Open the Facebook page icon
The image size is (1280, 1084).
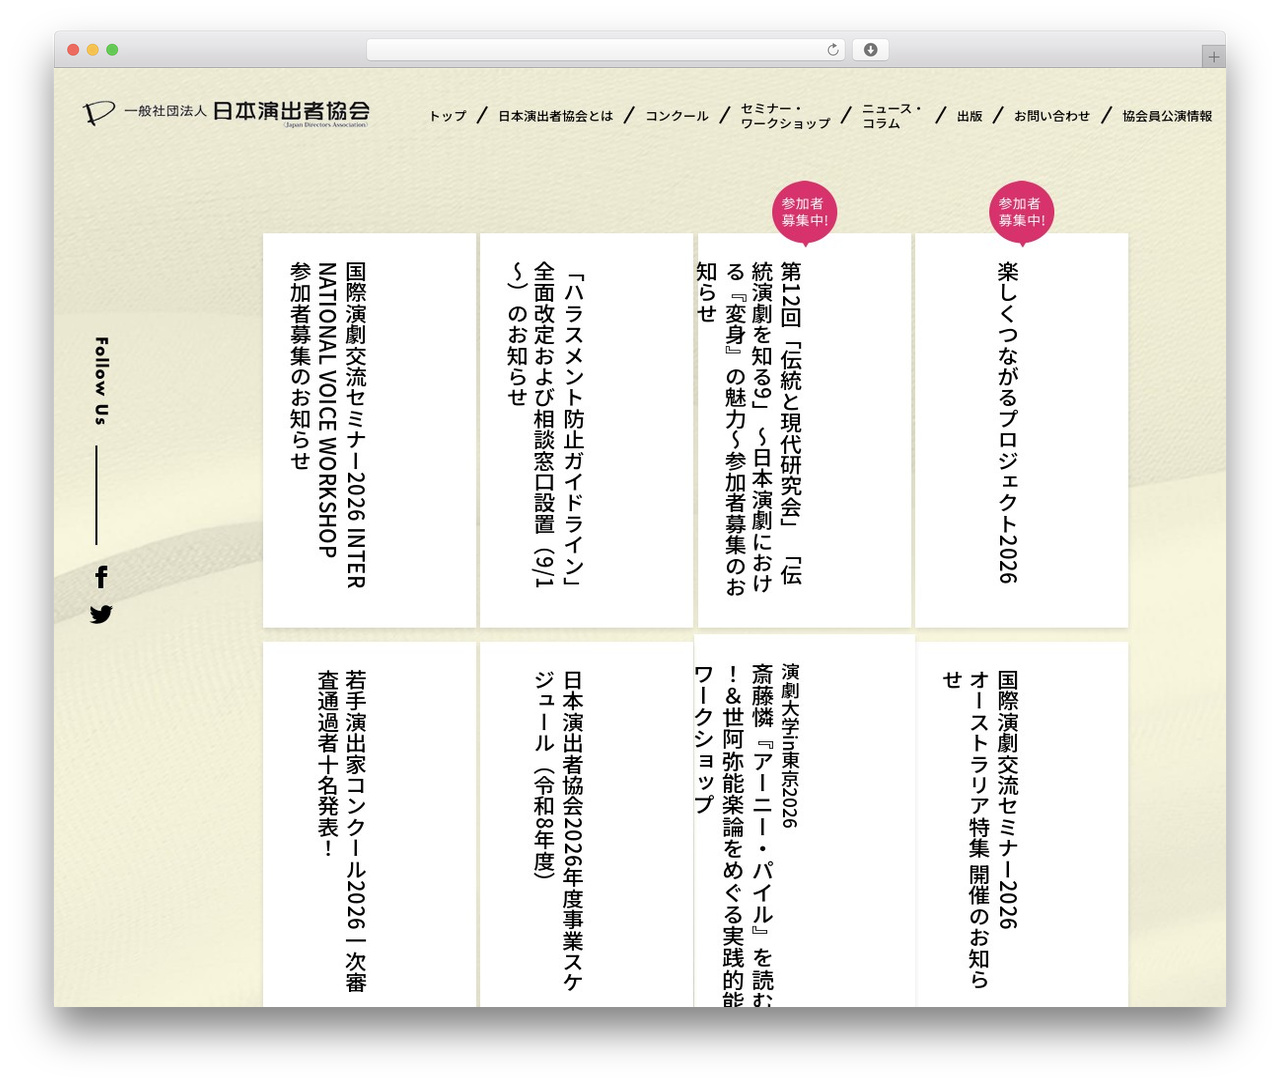(x=101, y=576)
